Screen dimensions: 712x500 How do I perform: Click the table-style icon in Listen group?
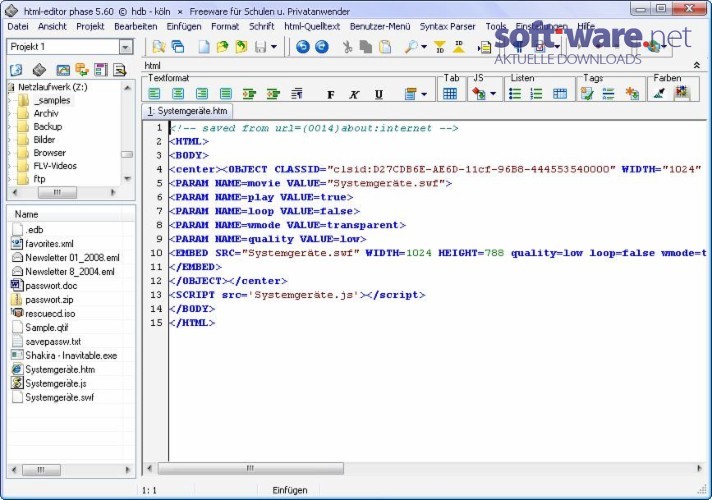[560, 94]
